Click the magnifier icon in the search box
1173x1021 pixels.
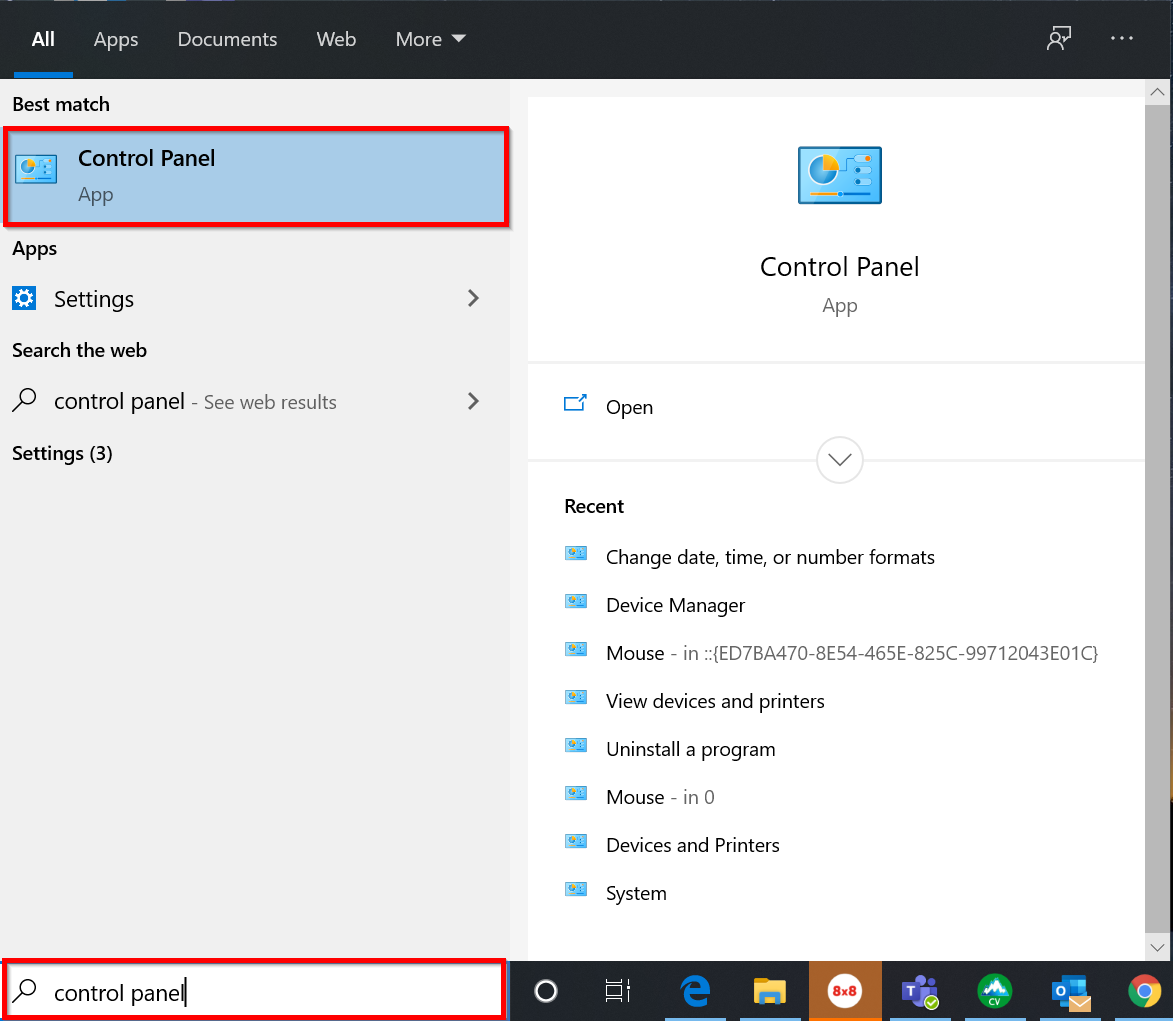pos(24,990)
